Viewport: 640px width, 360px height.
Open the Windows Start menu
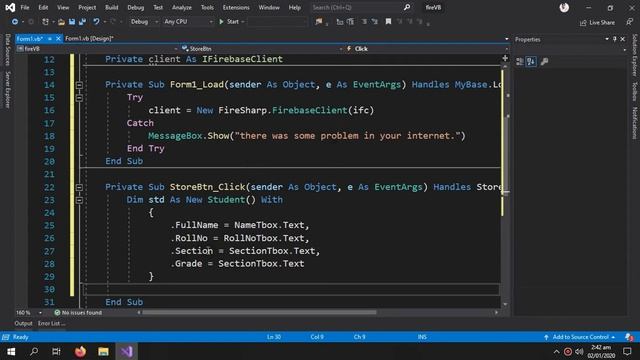pyautogui.click(x=11, y=351)
